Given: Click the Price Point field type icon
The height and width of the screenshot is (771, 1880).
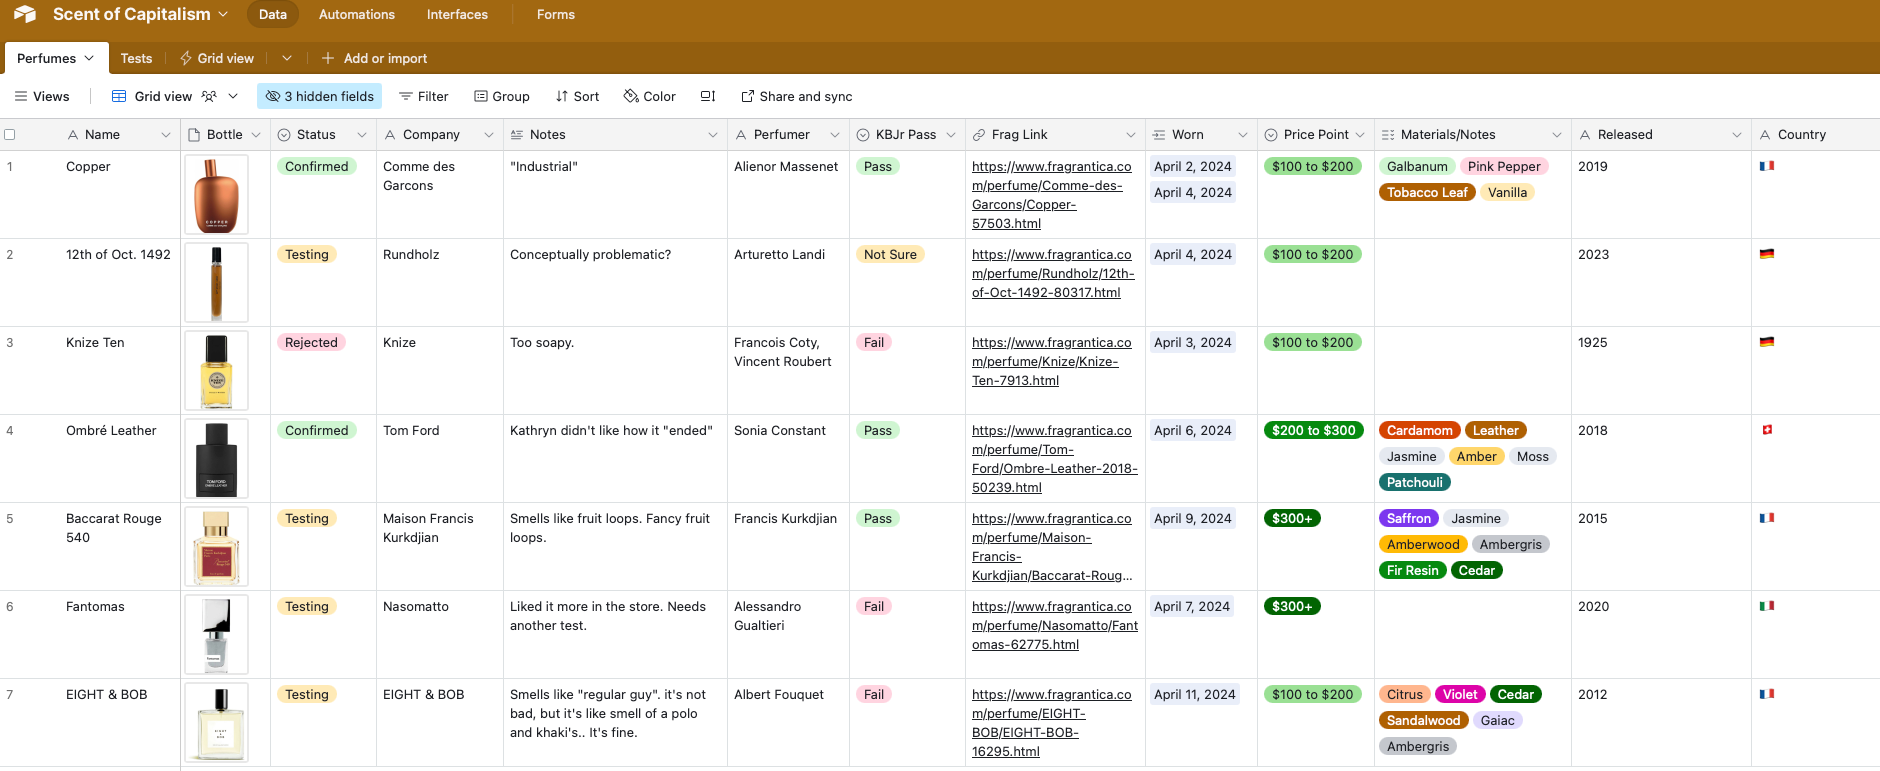Looking at the screenshot, I should point(1271,134).
